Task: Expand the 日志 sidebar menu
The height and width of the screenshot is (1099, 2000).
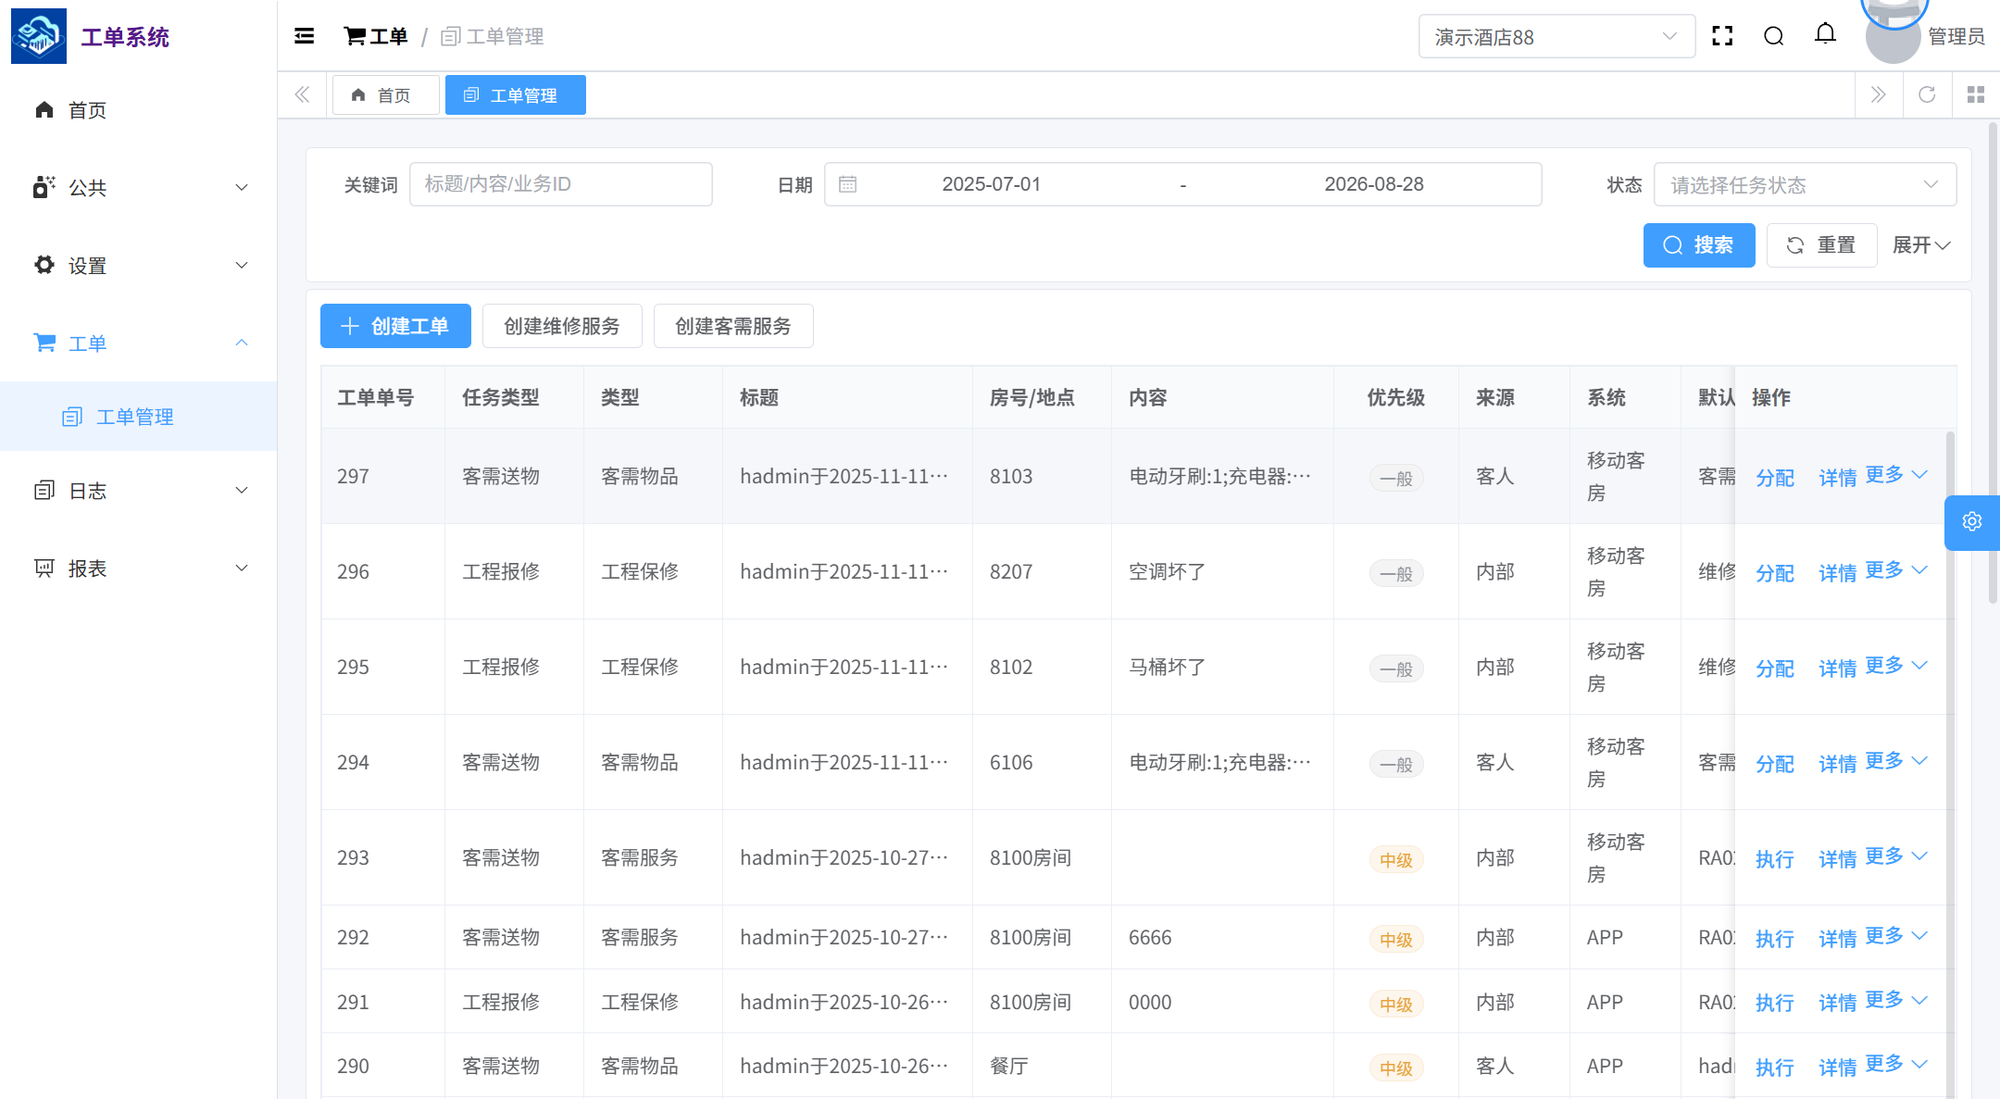Action: point(138,490)
